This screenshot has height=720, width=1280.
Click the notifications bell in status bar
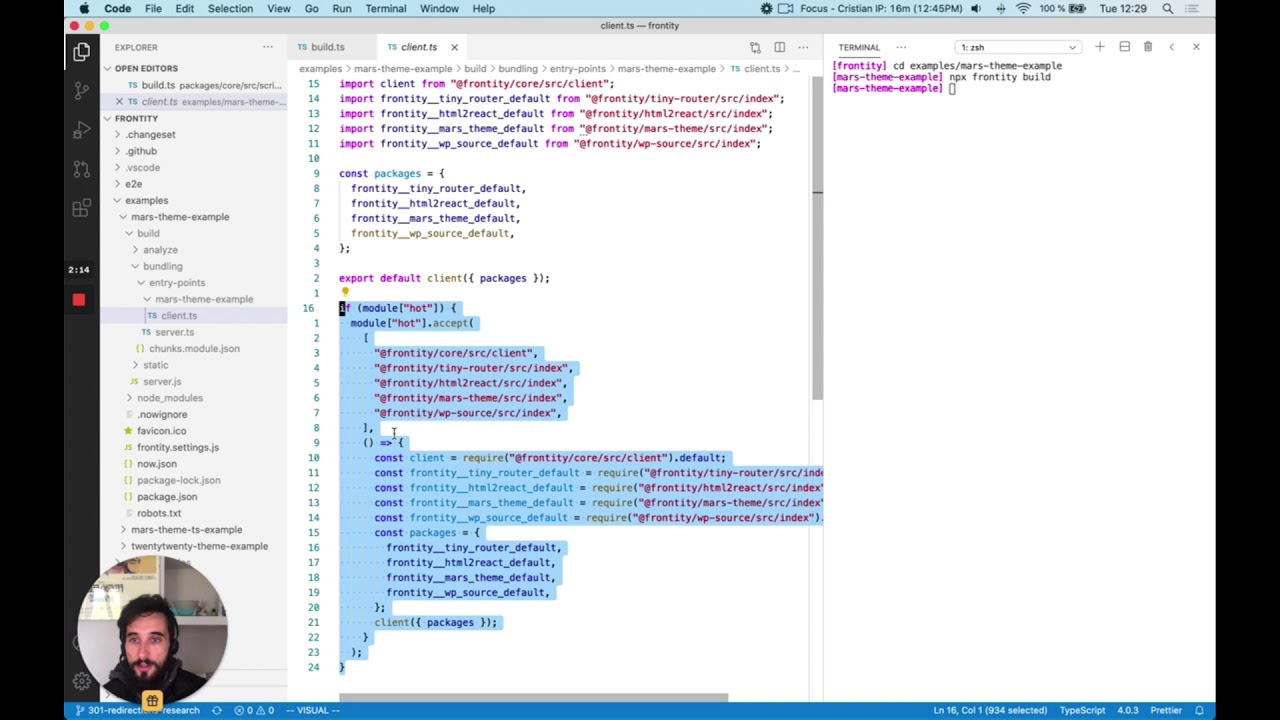(x=1199, y=710)
